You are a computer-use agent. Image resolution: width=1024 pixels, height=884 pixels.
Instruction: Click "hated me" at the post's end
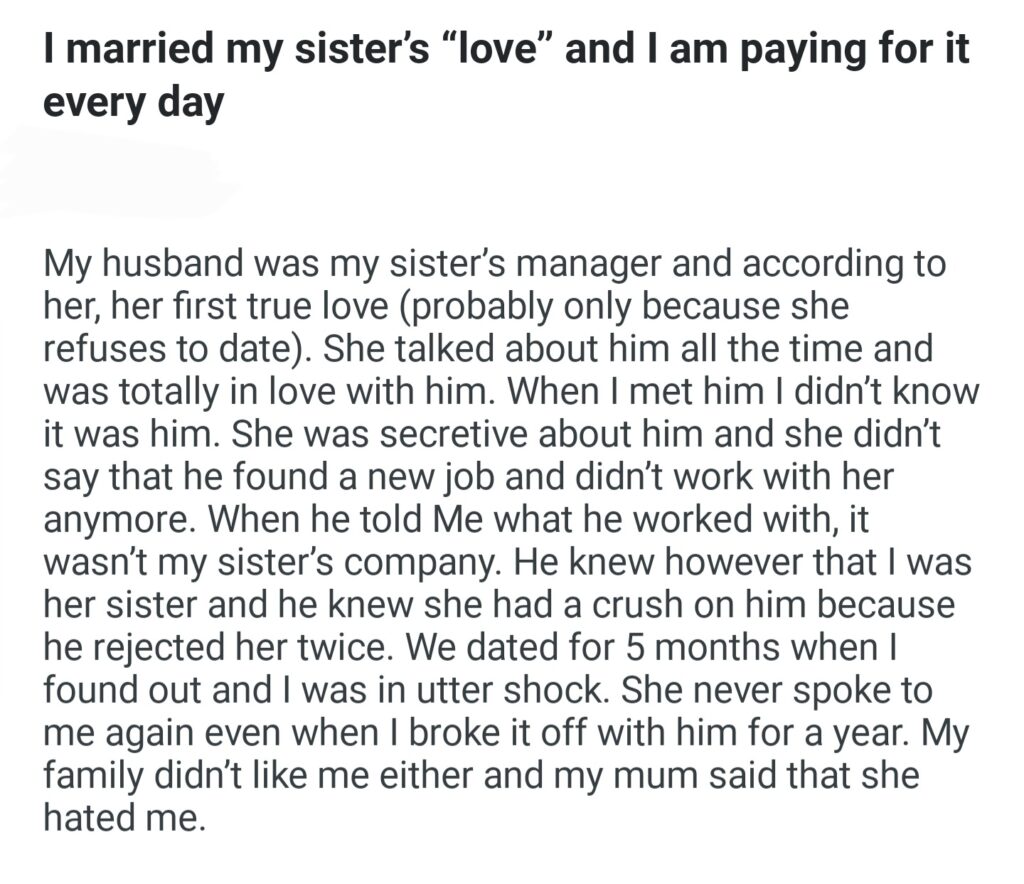click(x=122, y=816)
